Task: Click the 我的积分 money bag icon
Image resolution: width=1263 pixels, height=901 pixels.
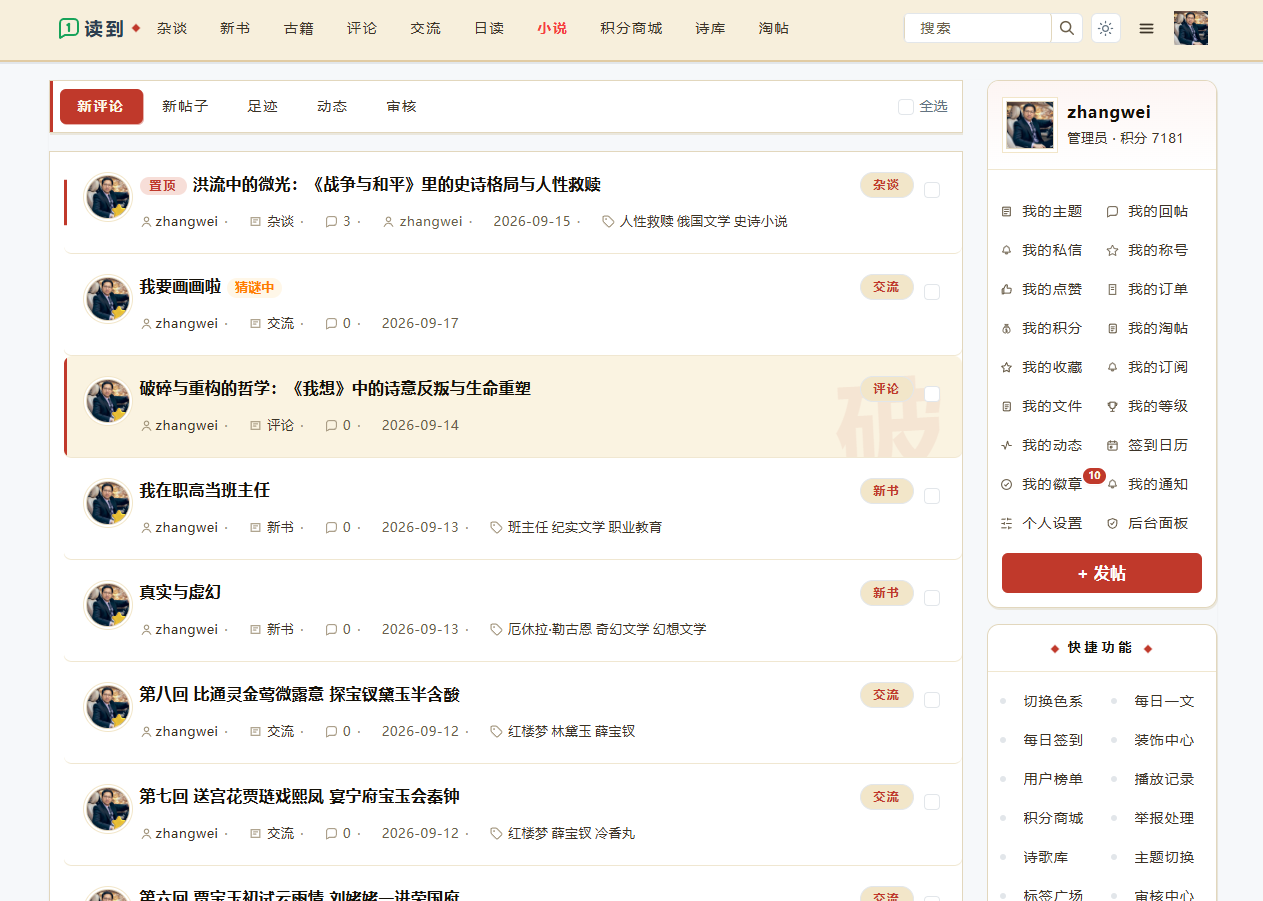Action: (1007, 328)
